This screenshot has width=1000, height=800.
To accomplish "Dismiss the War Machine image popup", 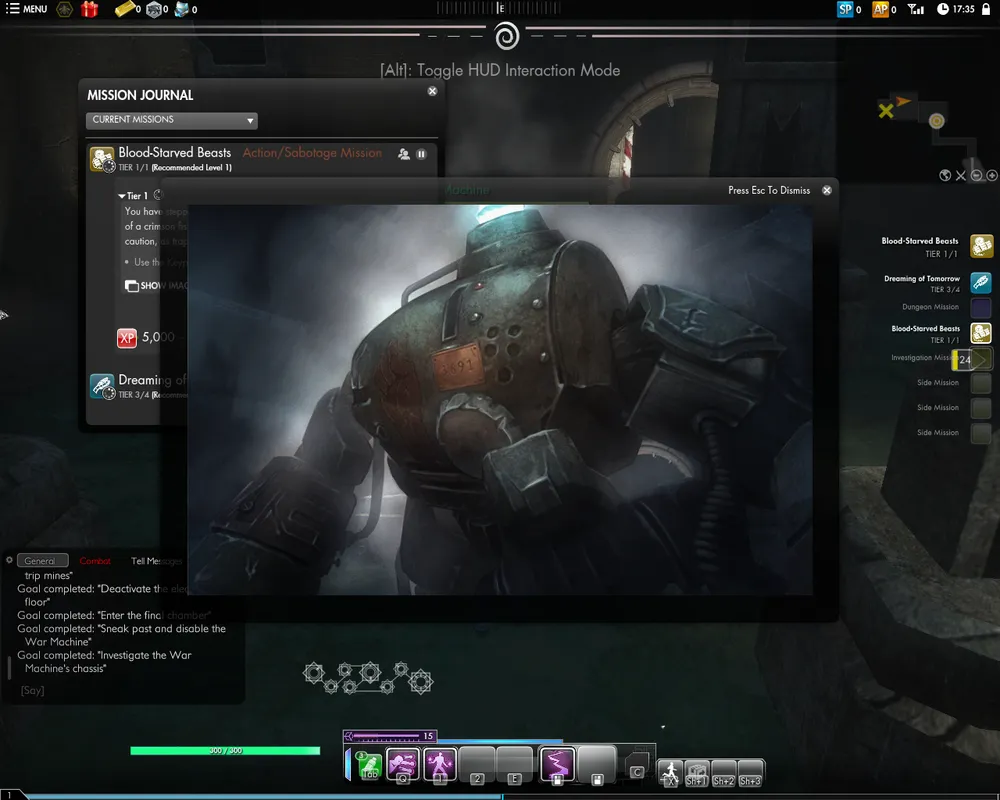I will point(827,190).
